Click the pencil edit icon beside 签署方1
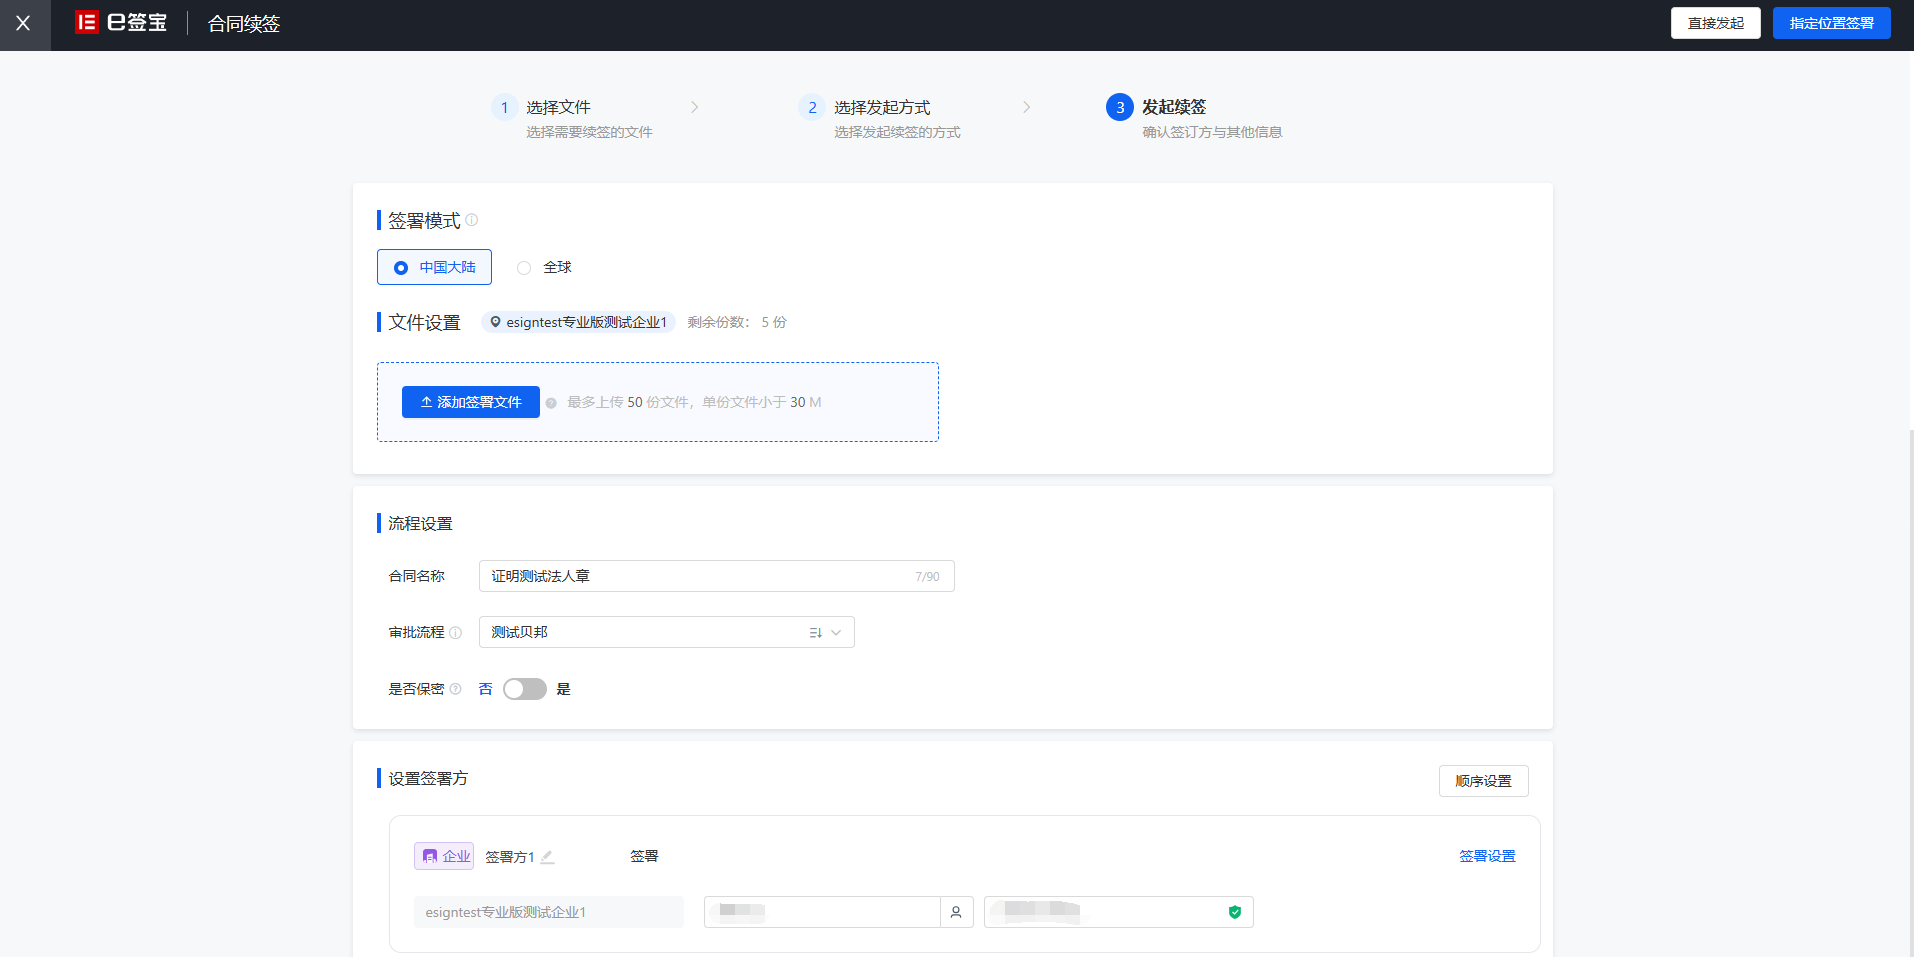The width and height of the screenshot is (1914, 957). pos(548,856)
